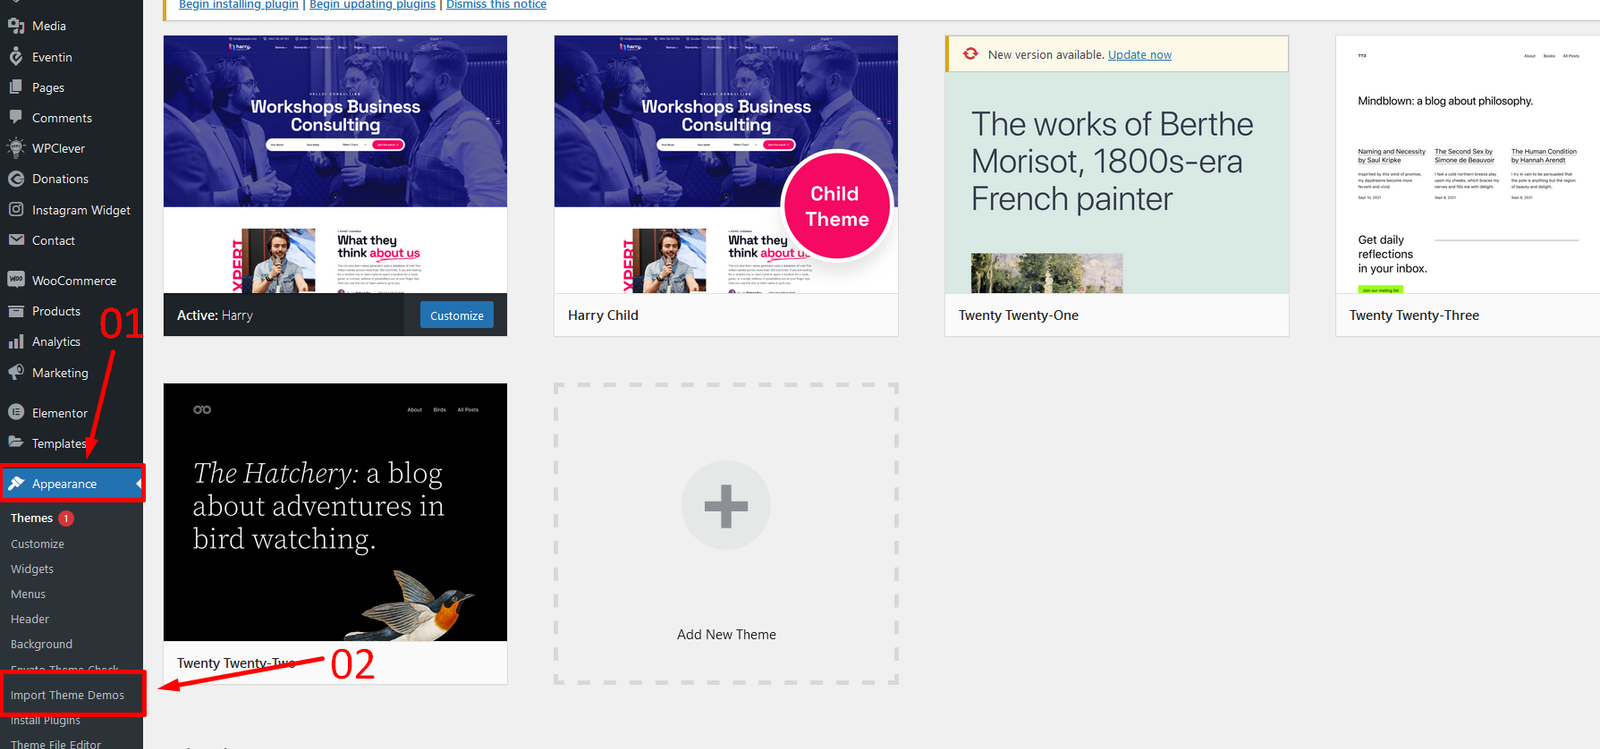Image resolution: width=1600 pixels, height=749 pixels.
Task: Click the Twenty Twenty-One theme name
Action: tap(1018, 315)
